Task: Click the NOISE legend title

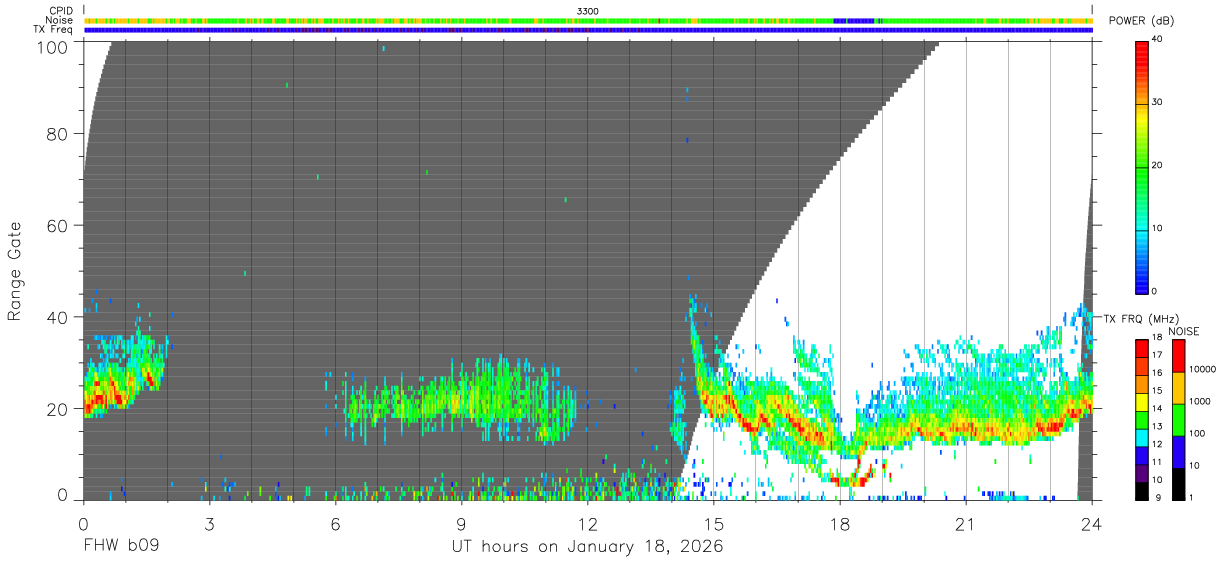Action: tap(1184, 331)
